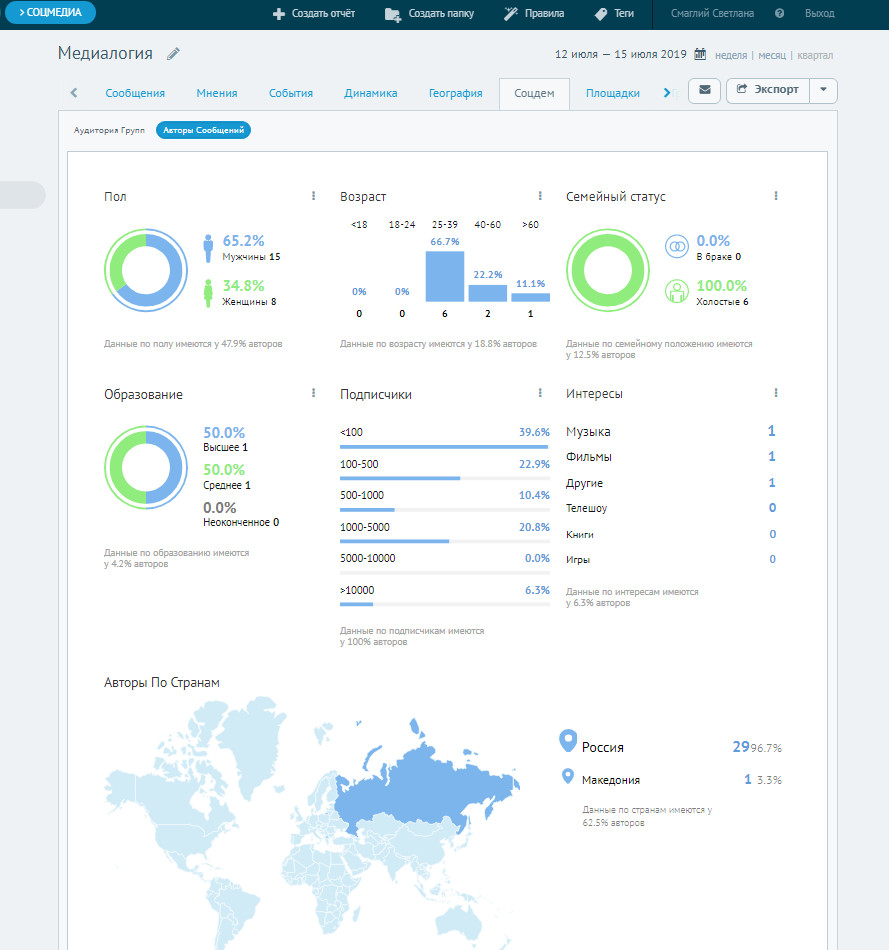
Task: Open the three-dot menu for Интересы widget
Action: (x=775, y=394)
